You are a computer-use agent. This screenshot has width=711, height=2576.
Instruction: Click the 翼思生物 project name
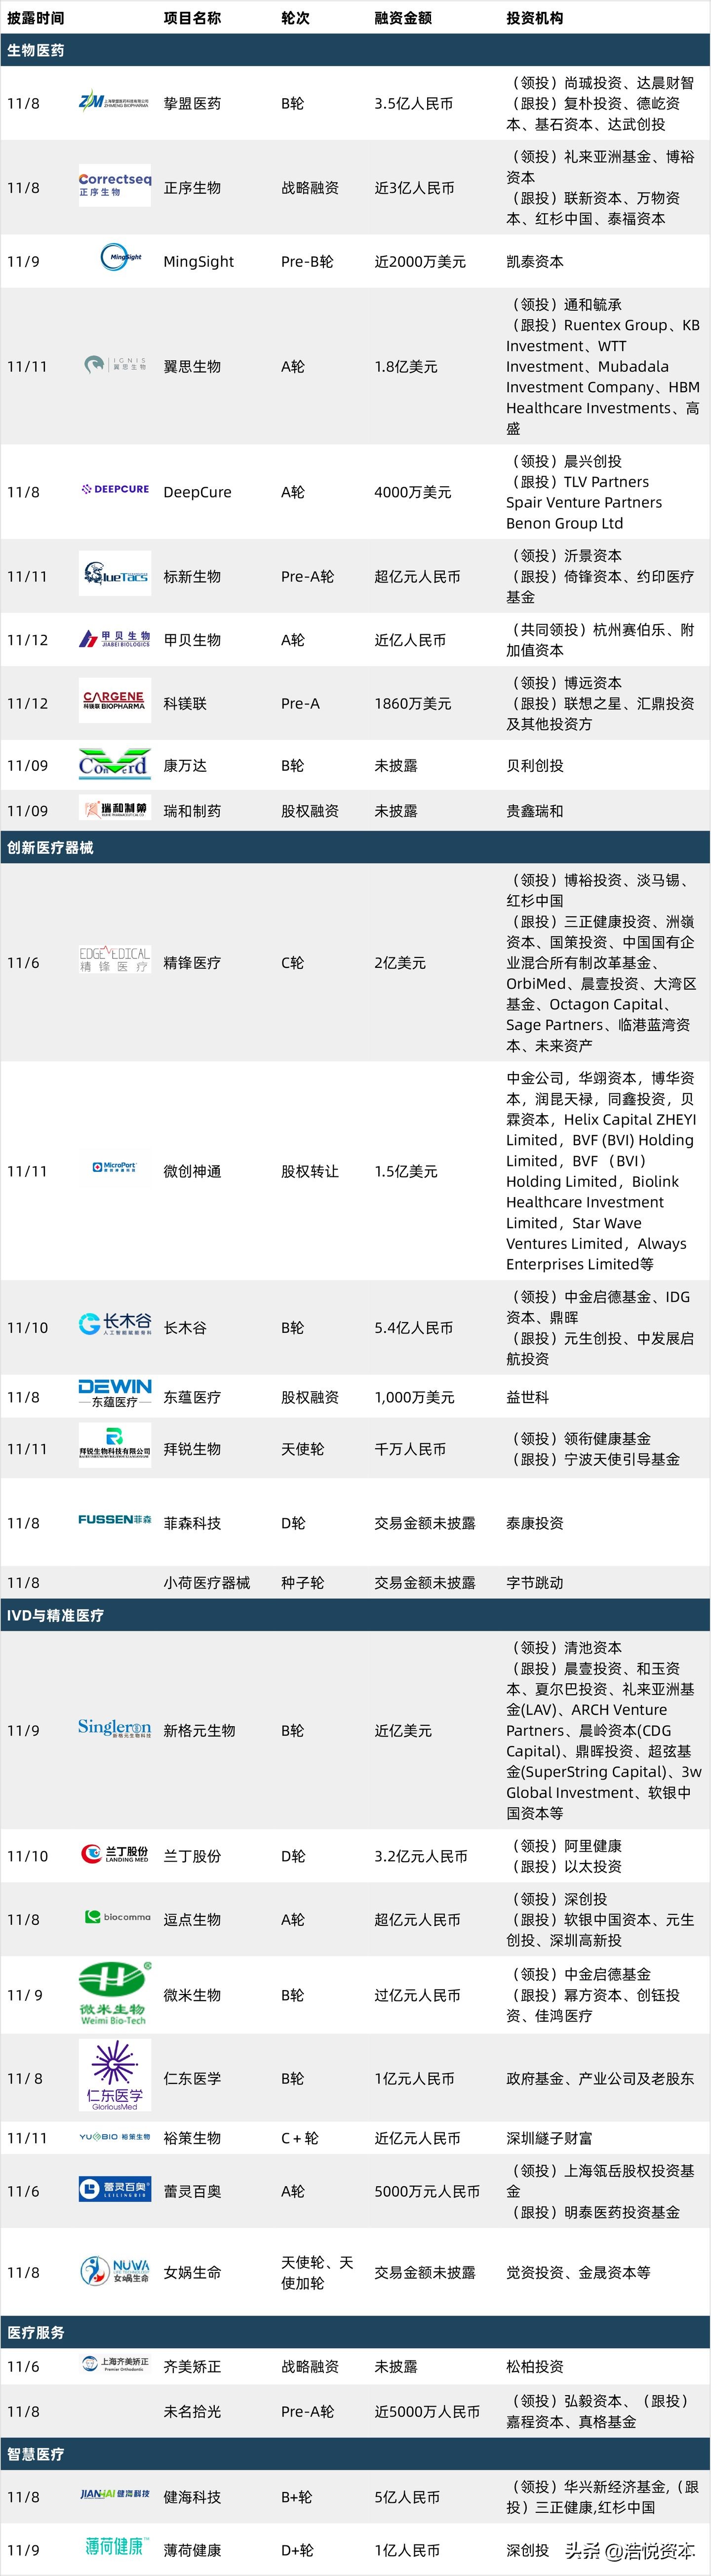pos(192,366)
